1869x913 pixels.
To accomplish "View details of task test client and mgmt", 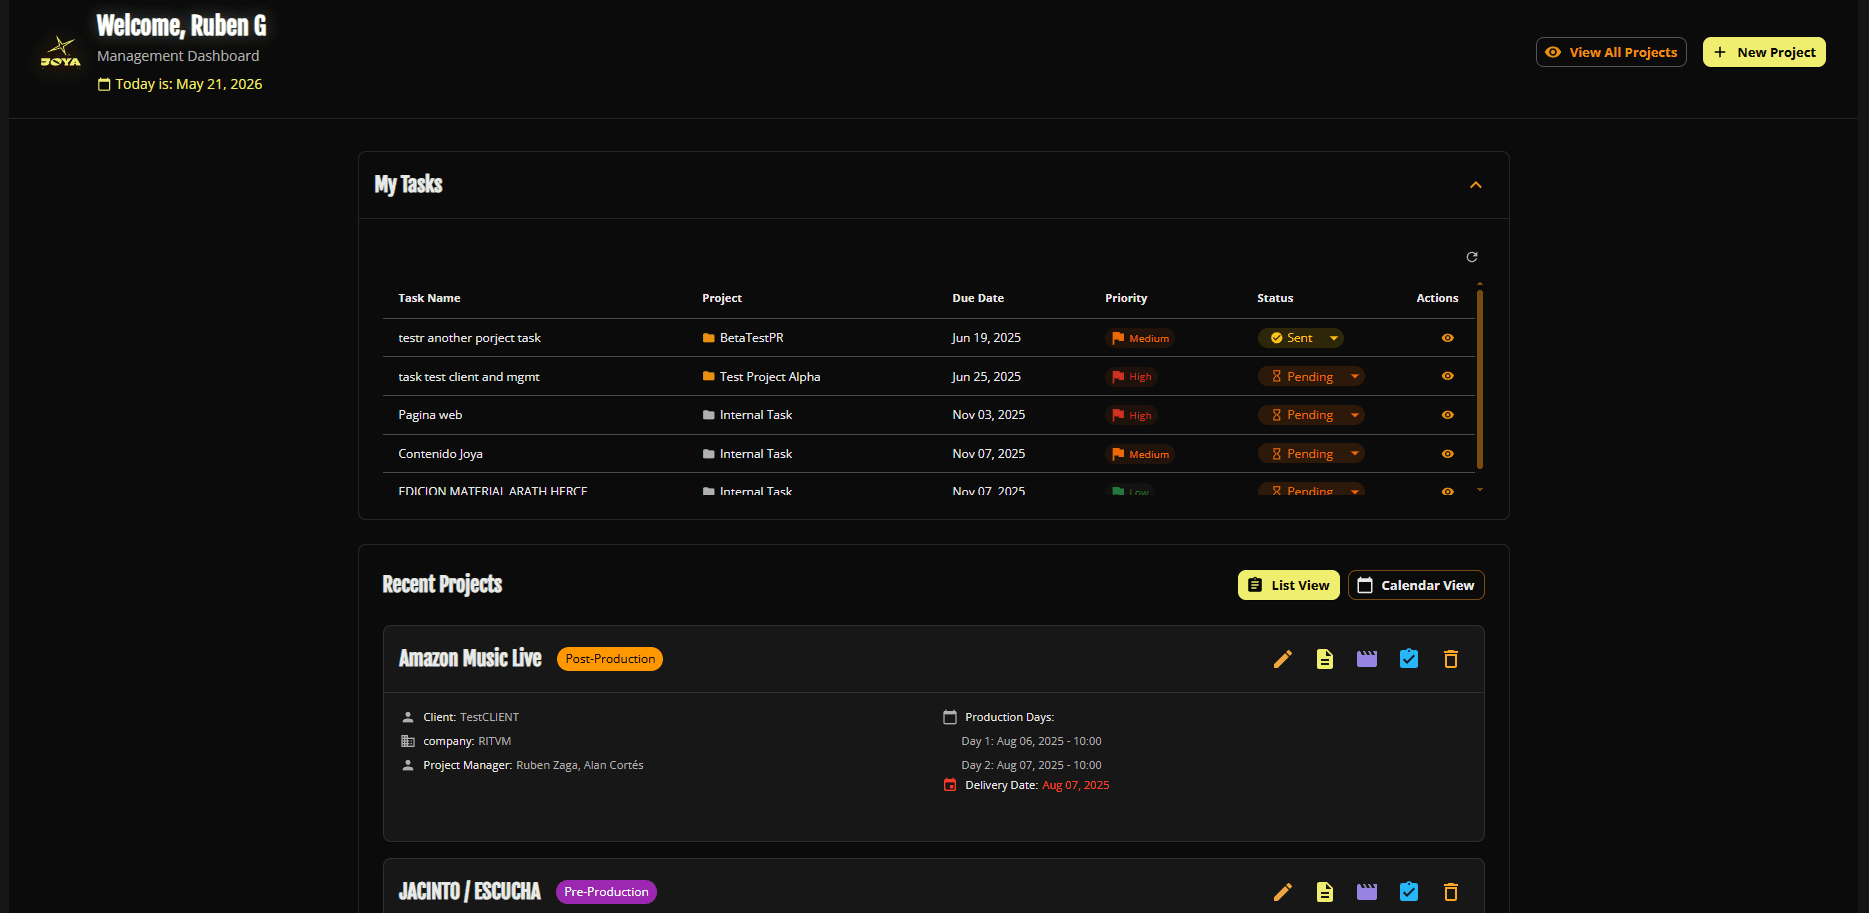I will 1447,376.
